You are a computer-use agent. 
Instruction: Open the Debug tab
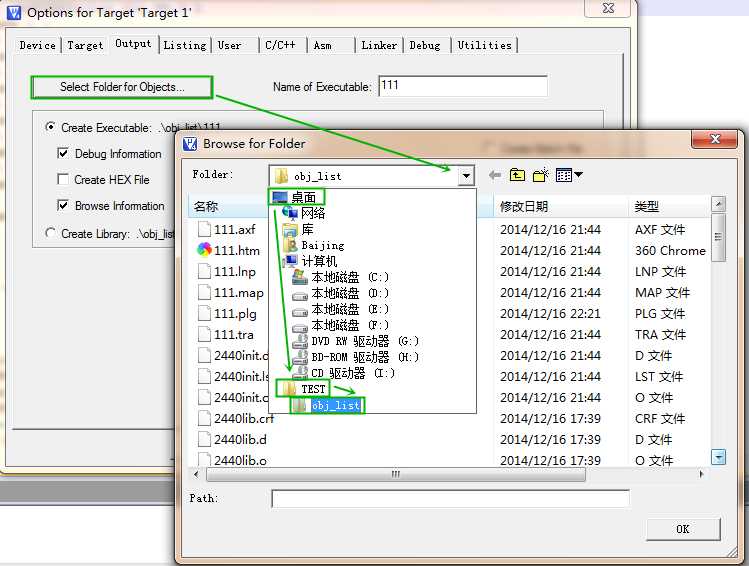coord(425,45)
